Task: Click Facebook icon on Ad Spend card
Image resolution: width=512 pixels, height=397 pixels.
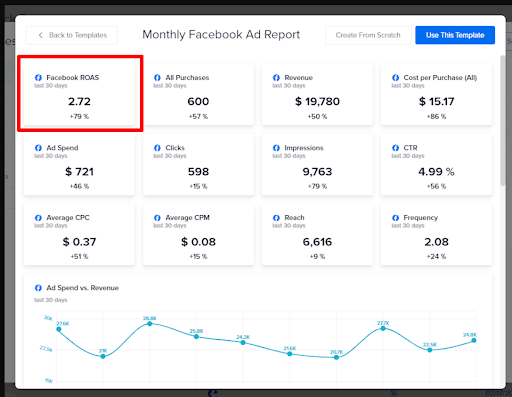Action: click(x=38, y=148)
